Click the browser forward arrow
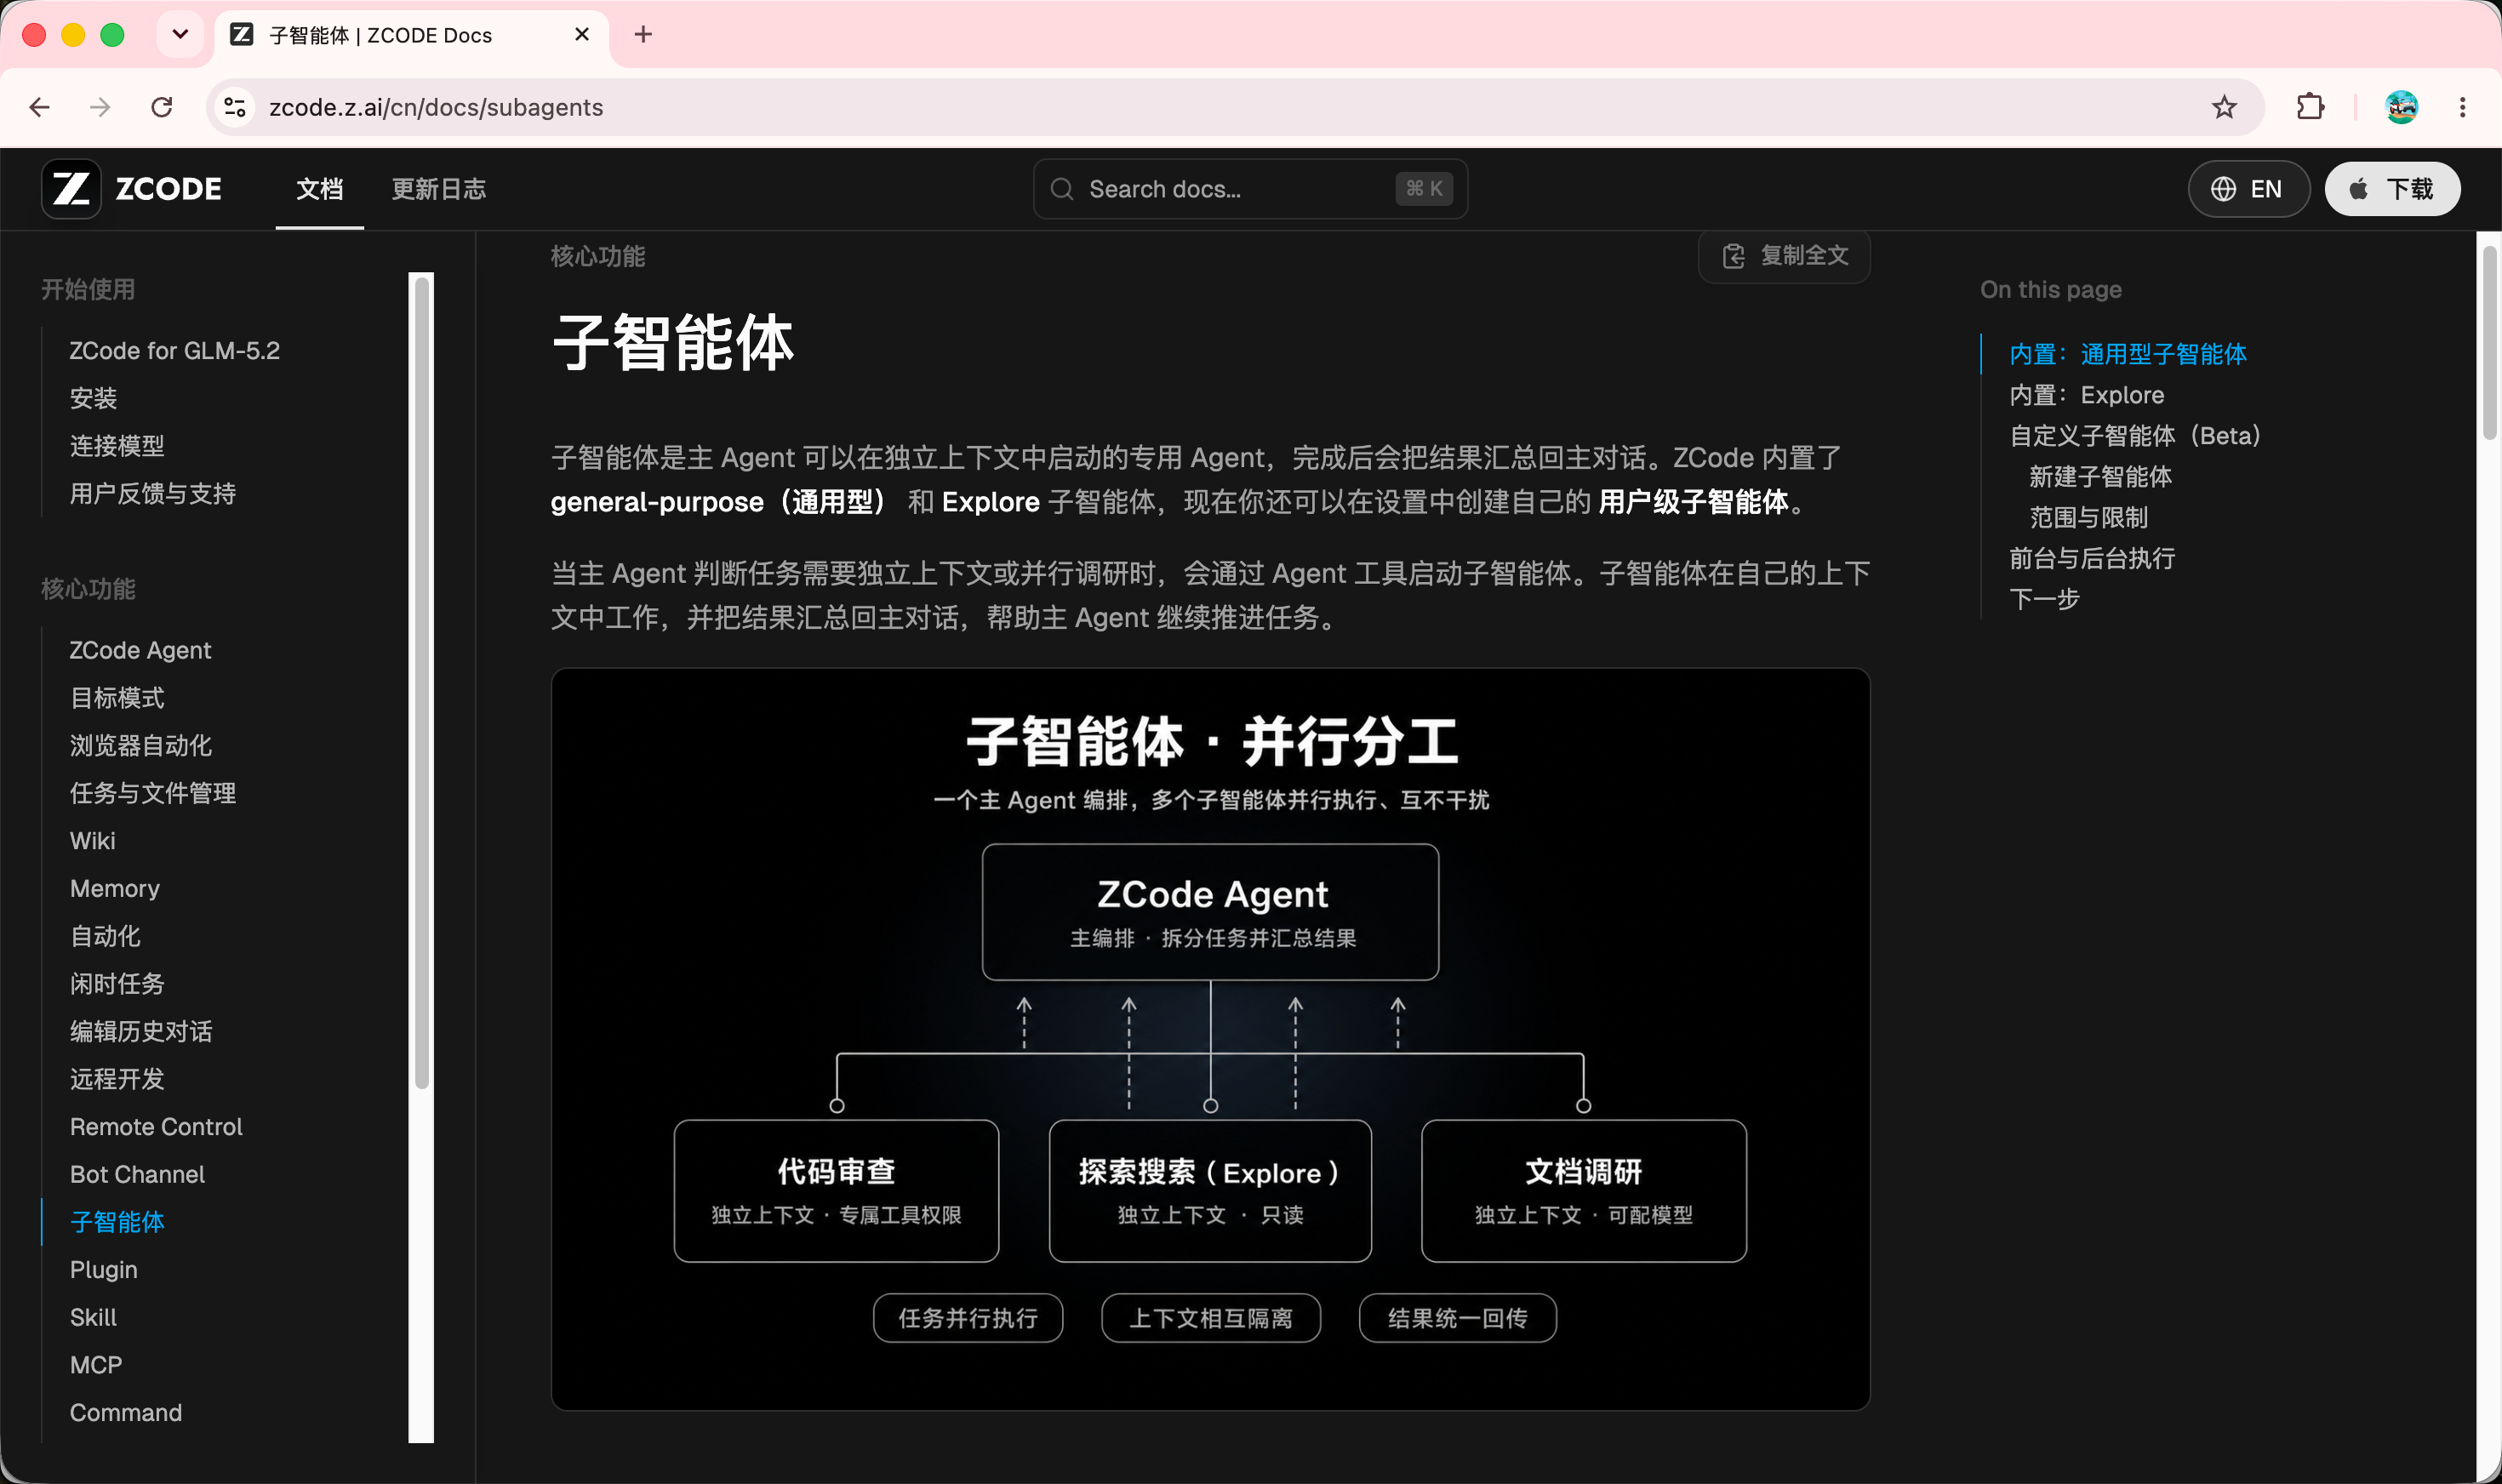 click(100, 107)
